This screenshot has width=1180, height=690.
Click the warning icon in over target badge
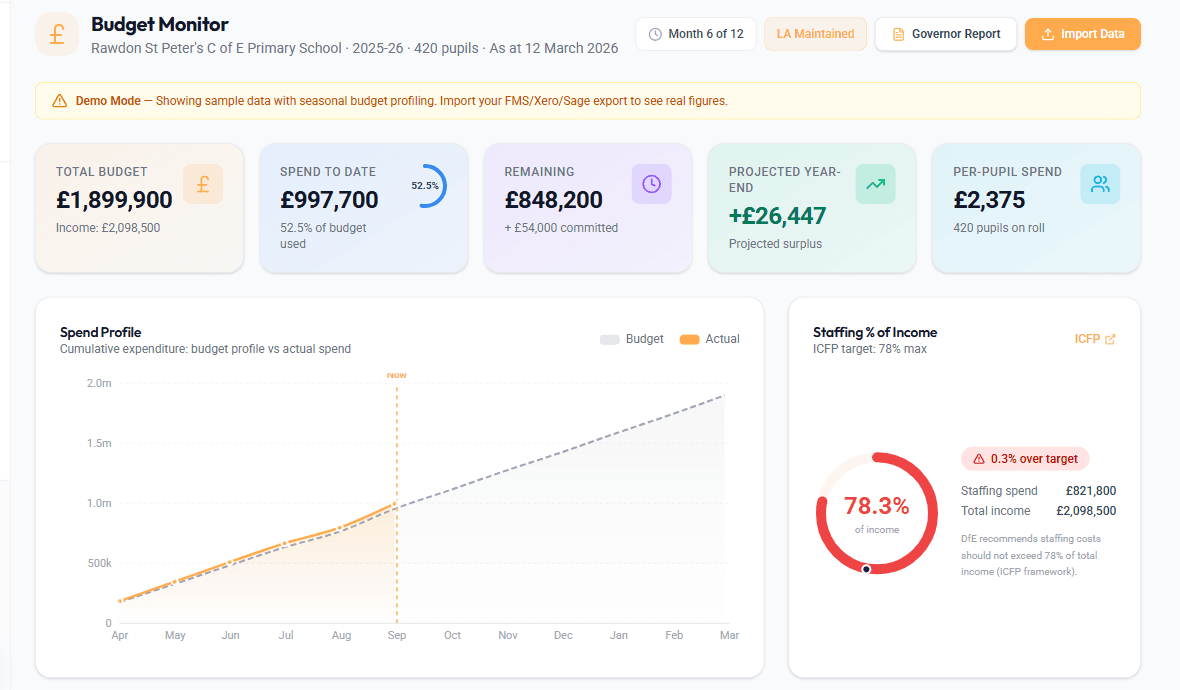979,459
